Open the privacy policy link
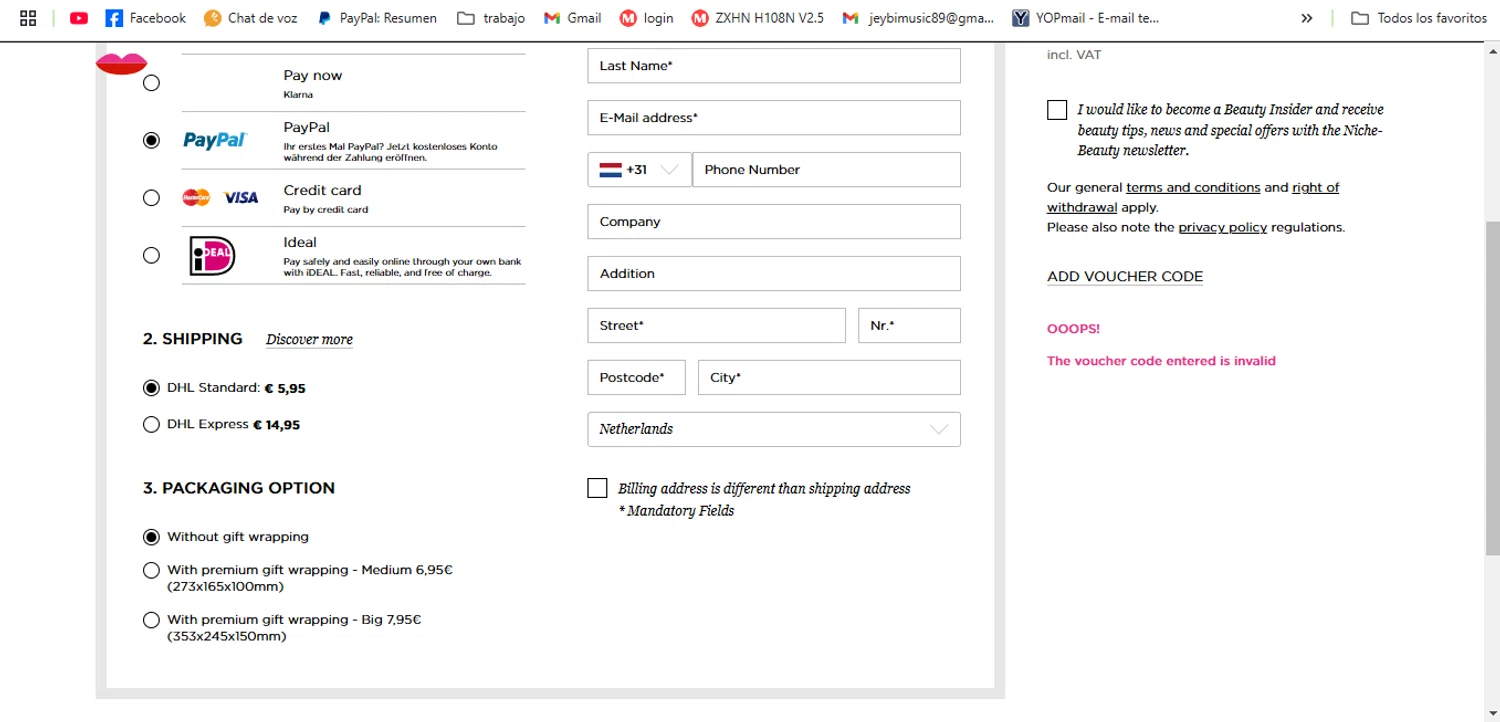The height and width of the screenshot is (722, 1500). point(1222,227)
